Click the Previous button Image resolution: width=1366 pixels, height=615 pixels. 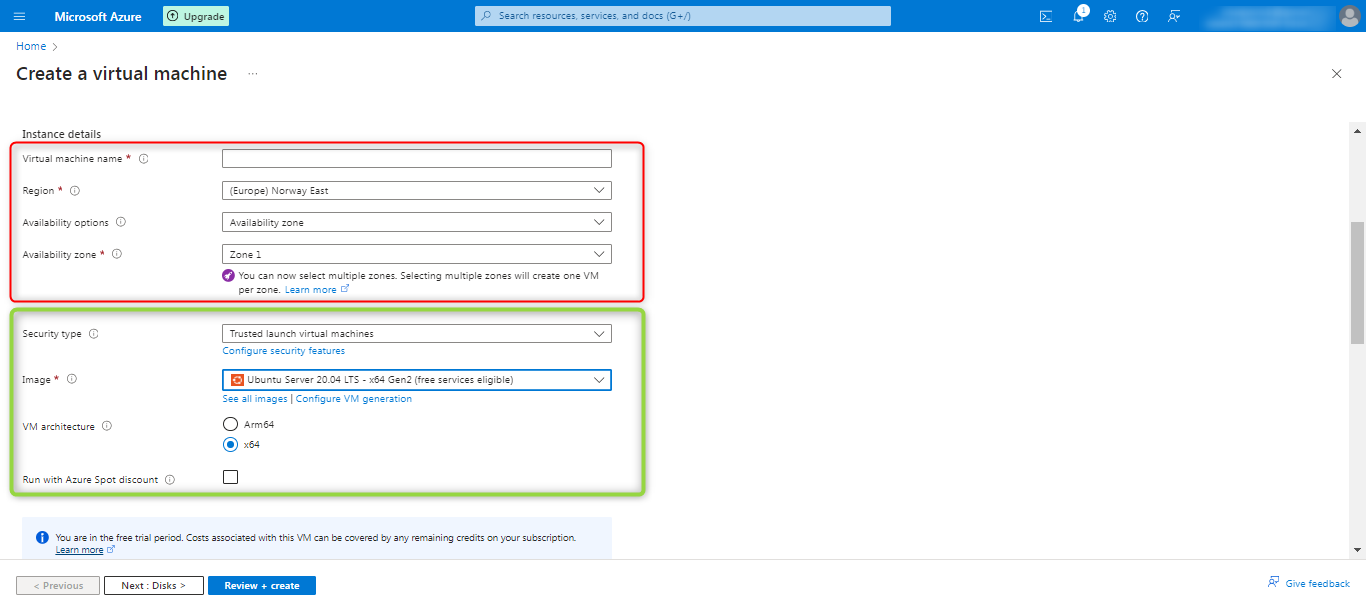point(58,585)
